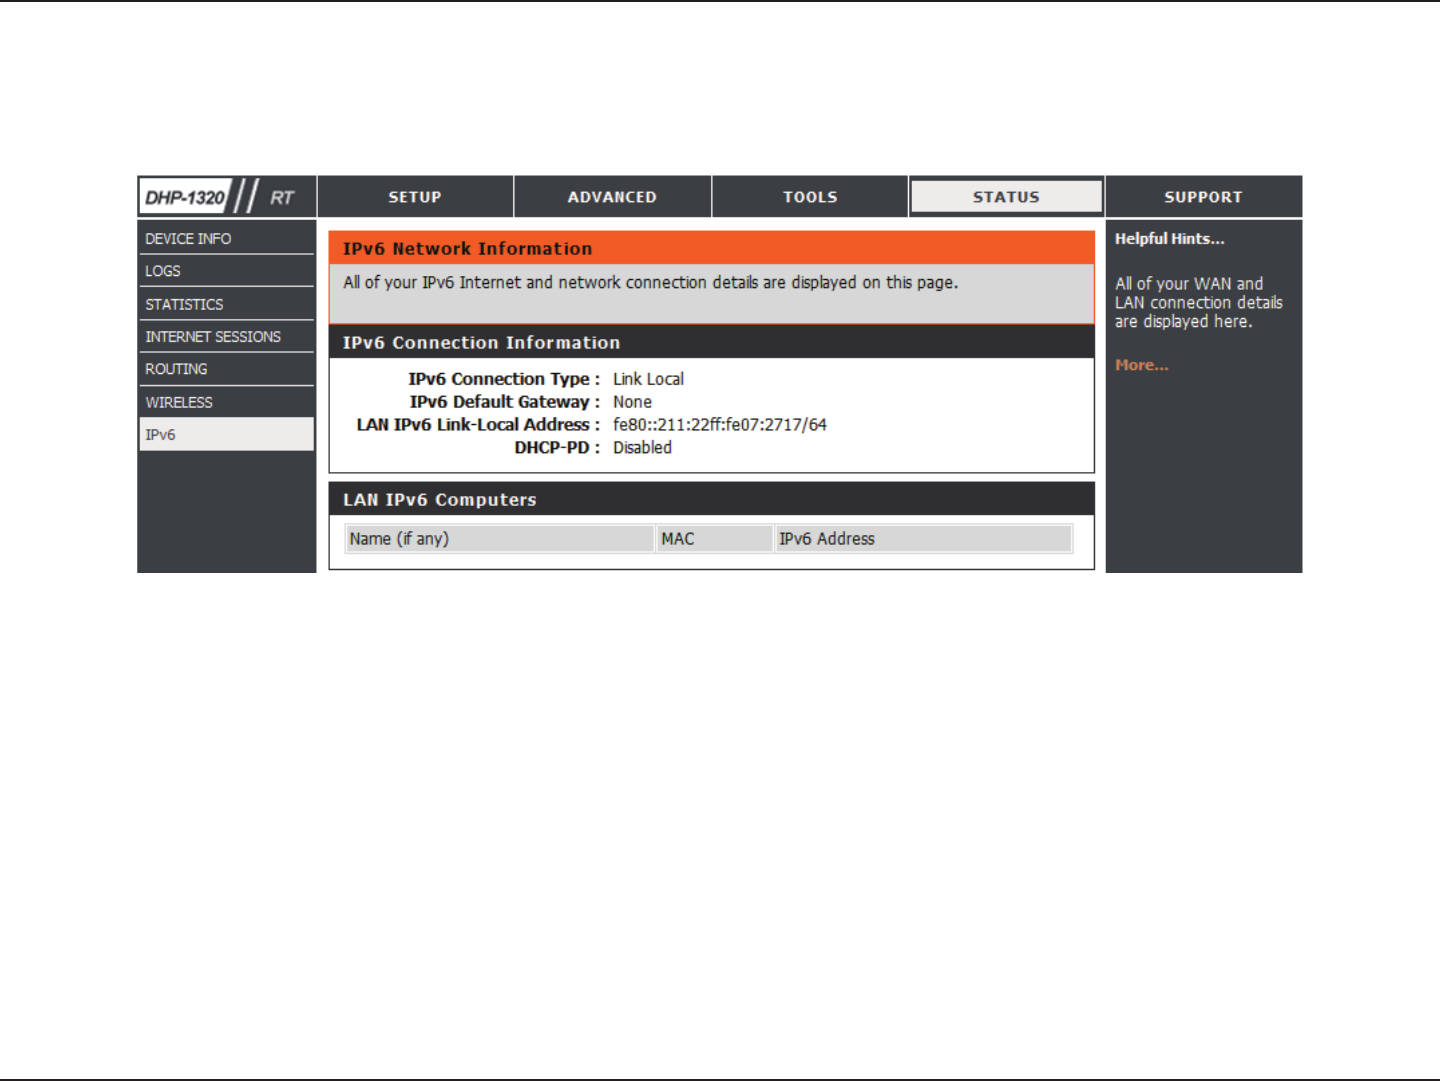Click the Name (if any) column header
Viewport: 1440px width, 1081px height.
[499, 539]
